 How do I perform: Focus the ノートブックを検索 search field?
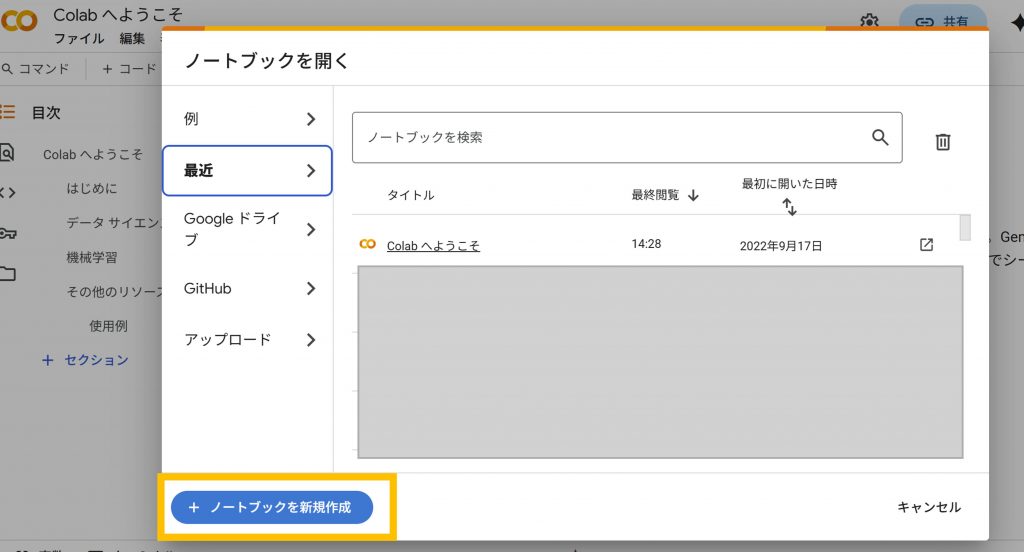[627, 137]
